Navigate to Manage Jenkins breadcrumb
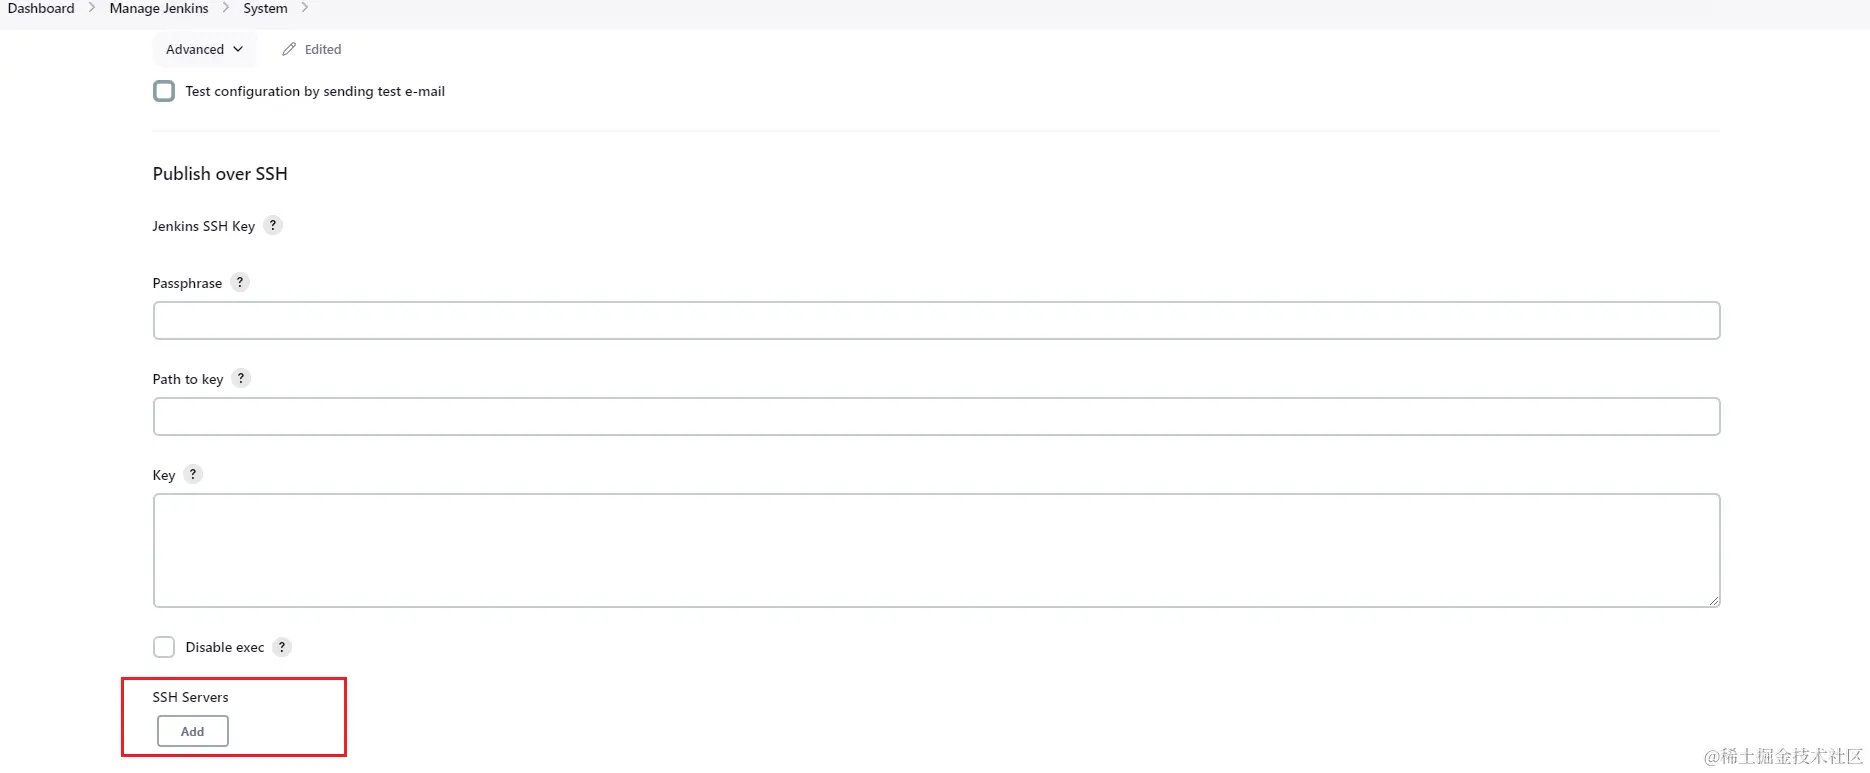The height and width of the screenshot is (773, 1870). [x=159, y=8]
